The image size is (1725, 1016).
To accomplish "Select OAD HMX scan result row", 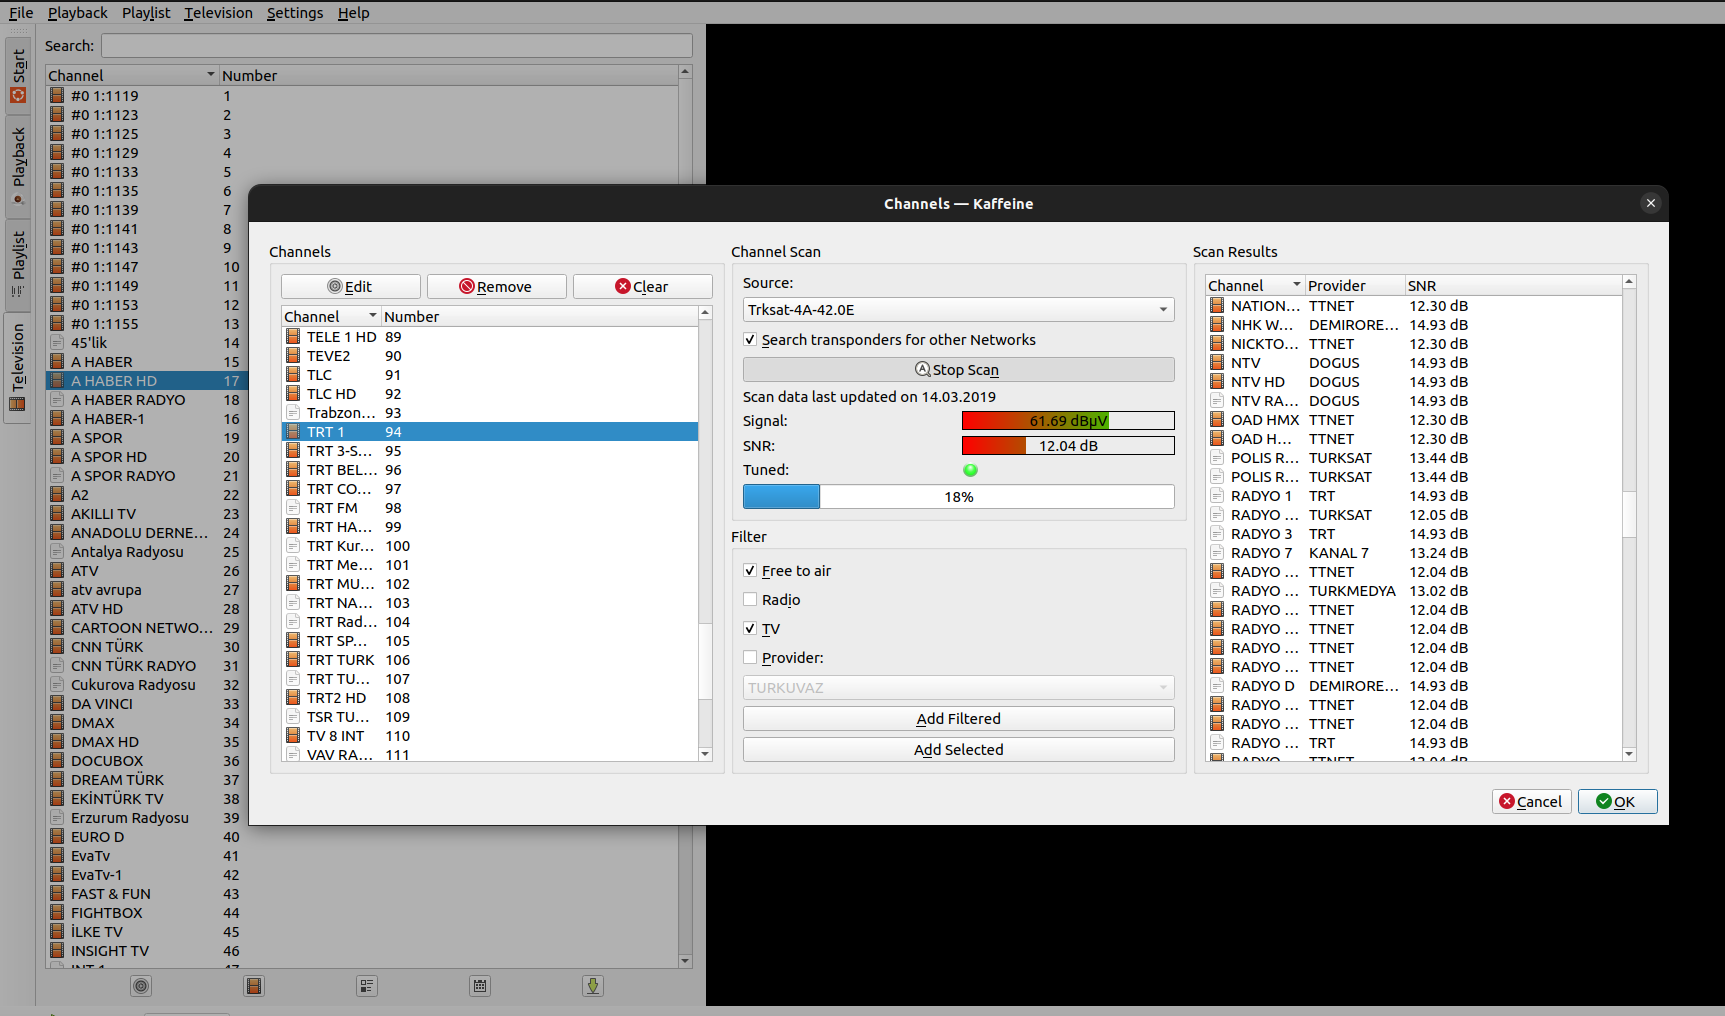I will (x=1414, y=420).
